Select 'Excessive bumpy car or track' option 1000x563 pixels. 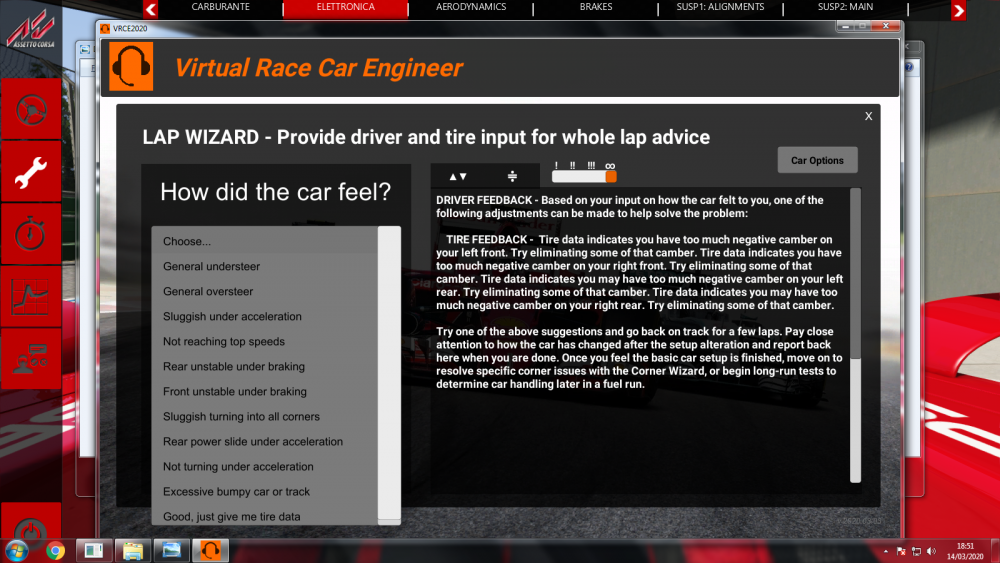265,492
